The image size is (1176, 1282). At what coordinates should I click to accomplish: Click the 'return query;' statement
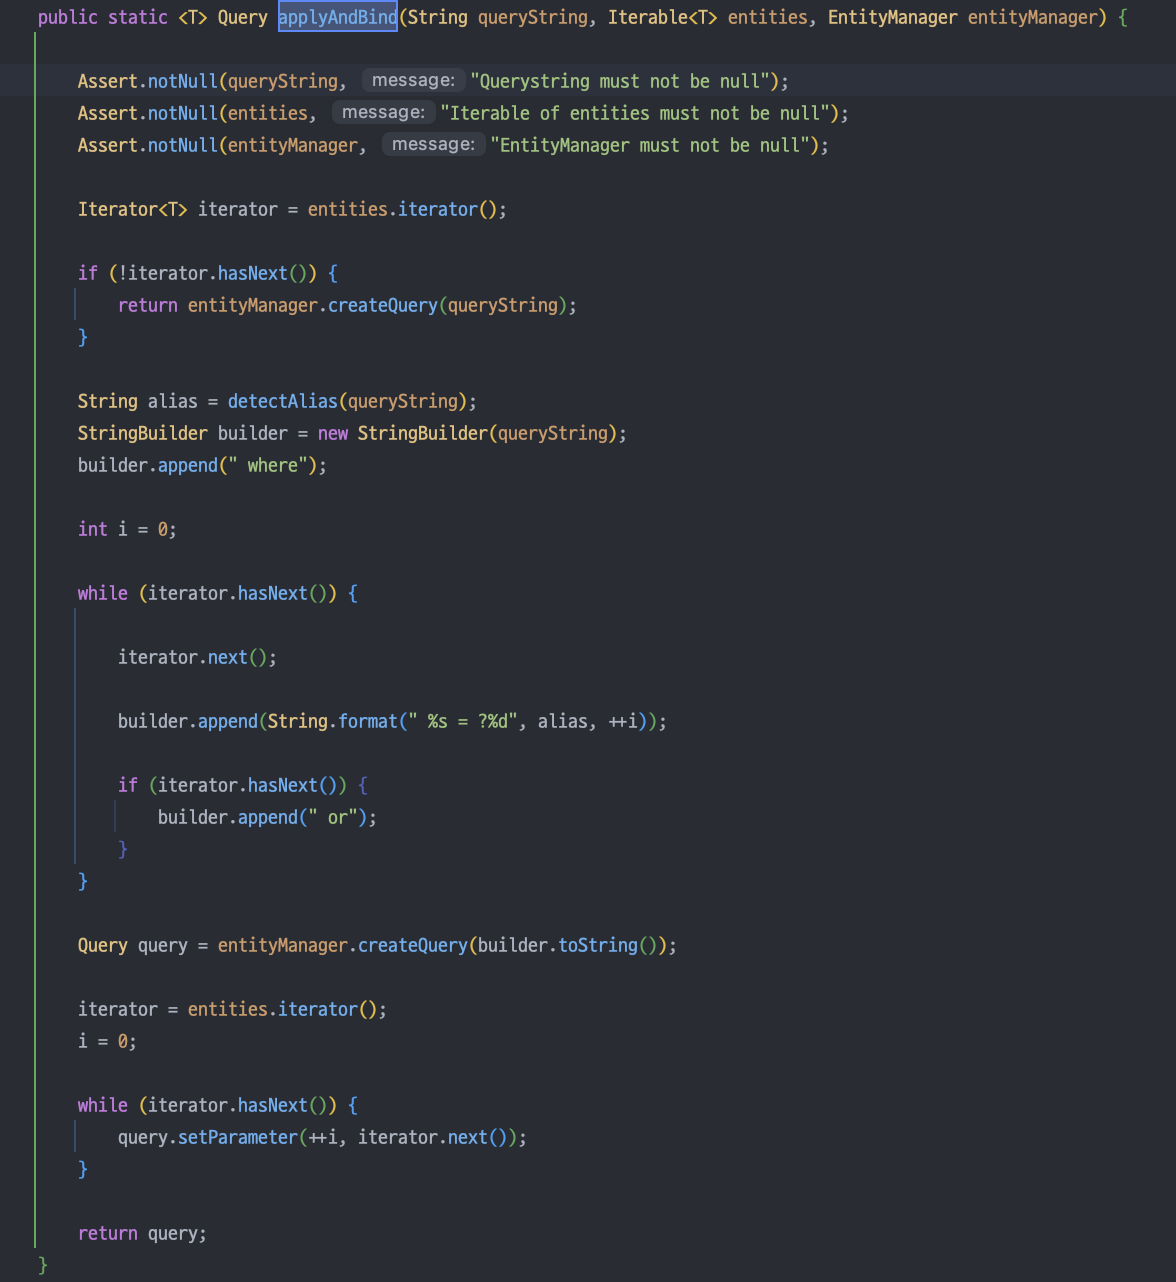point(142,1233)
